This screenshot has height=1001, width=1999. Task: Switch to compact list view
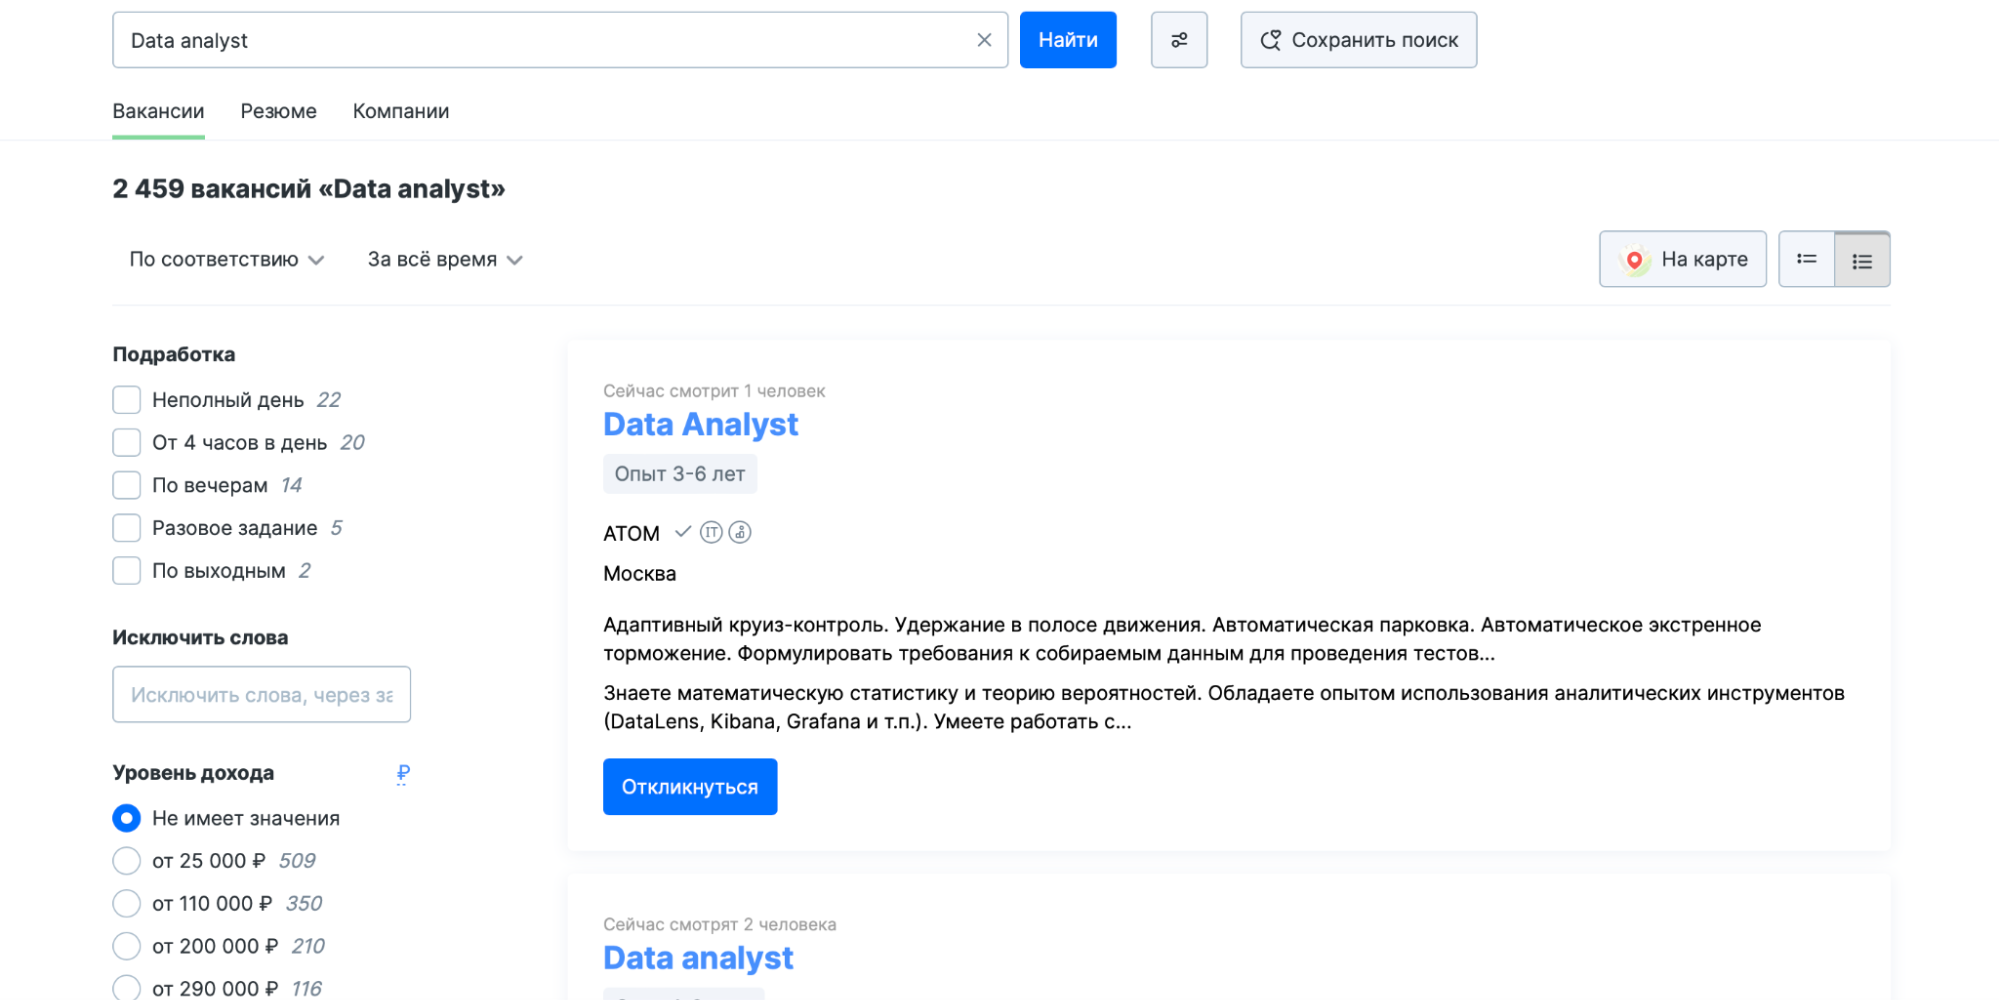(1807, 259)
